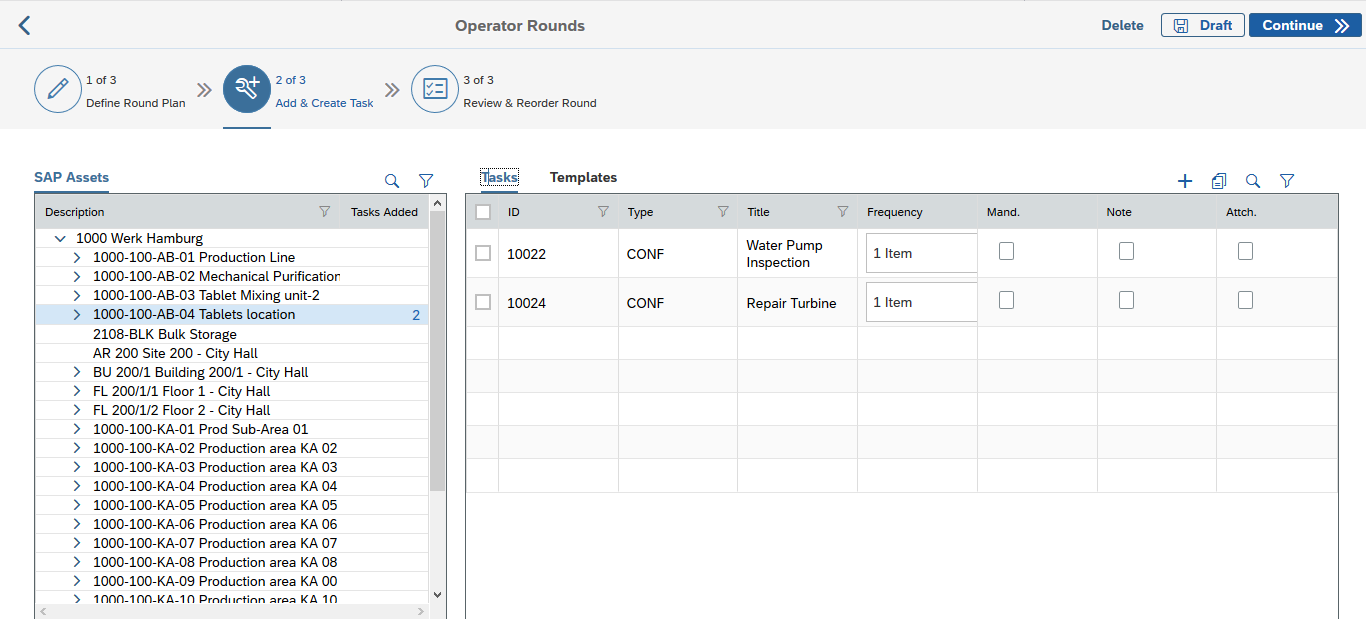Select the SAP Assets tab
This screenshot has width=1366, height=619.
(71, 177)
